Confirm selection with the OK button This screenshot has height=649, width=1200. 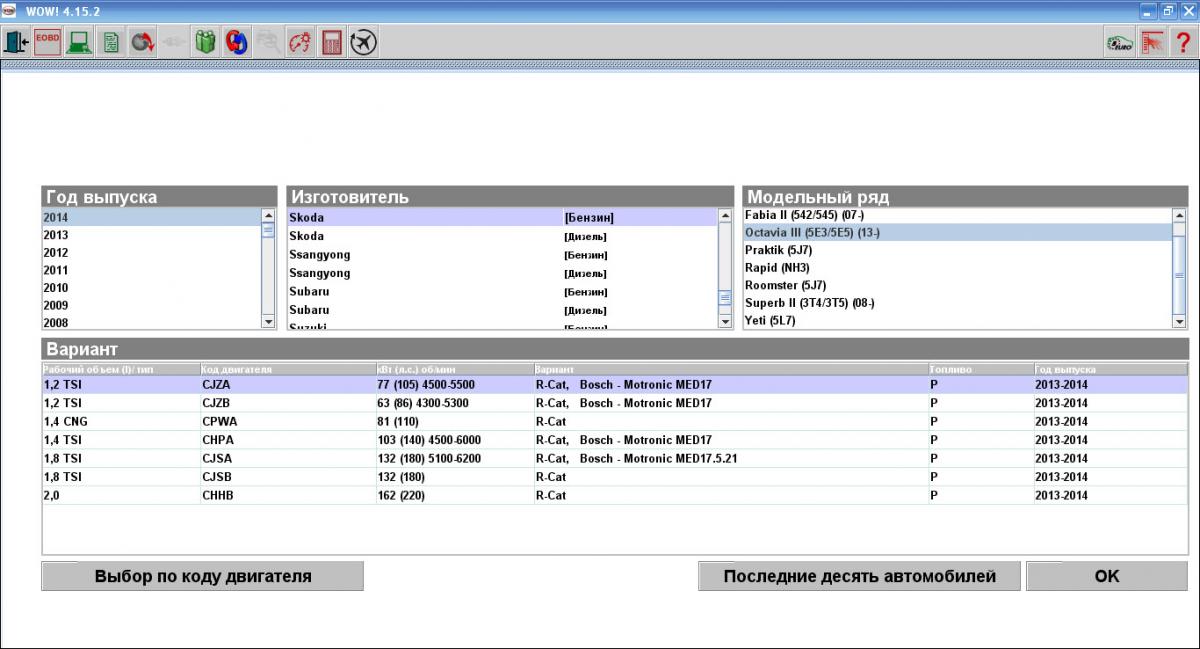(x=1107, y=576)
